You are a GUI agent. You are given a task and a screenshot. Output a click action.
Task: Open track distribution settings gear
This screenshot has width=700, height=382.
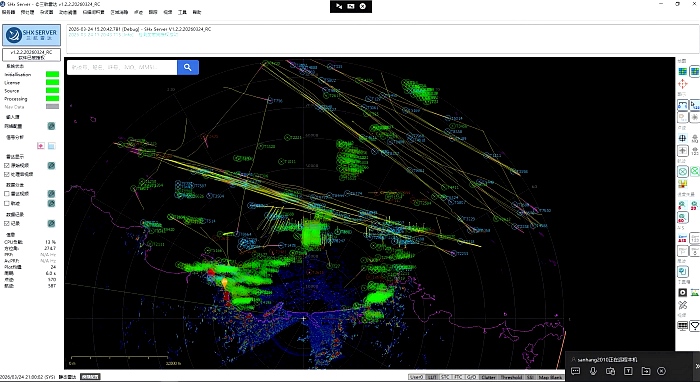[x=51, y=203]
